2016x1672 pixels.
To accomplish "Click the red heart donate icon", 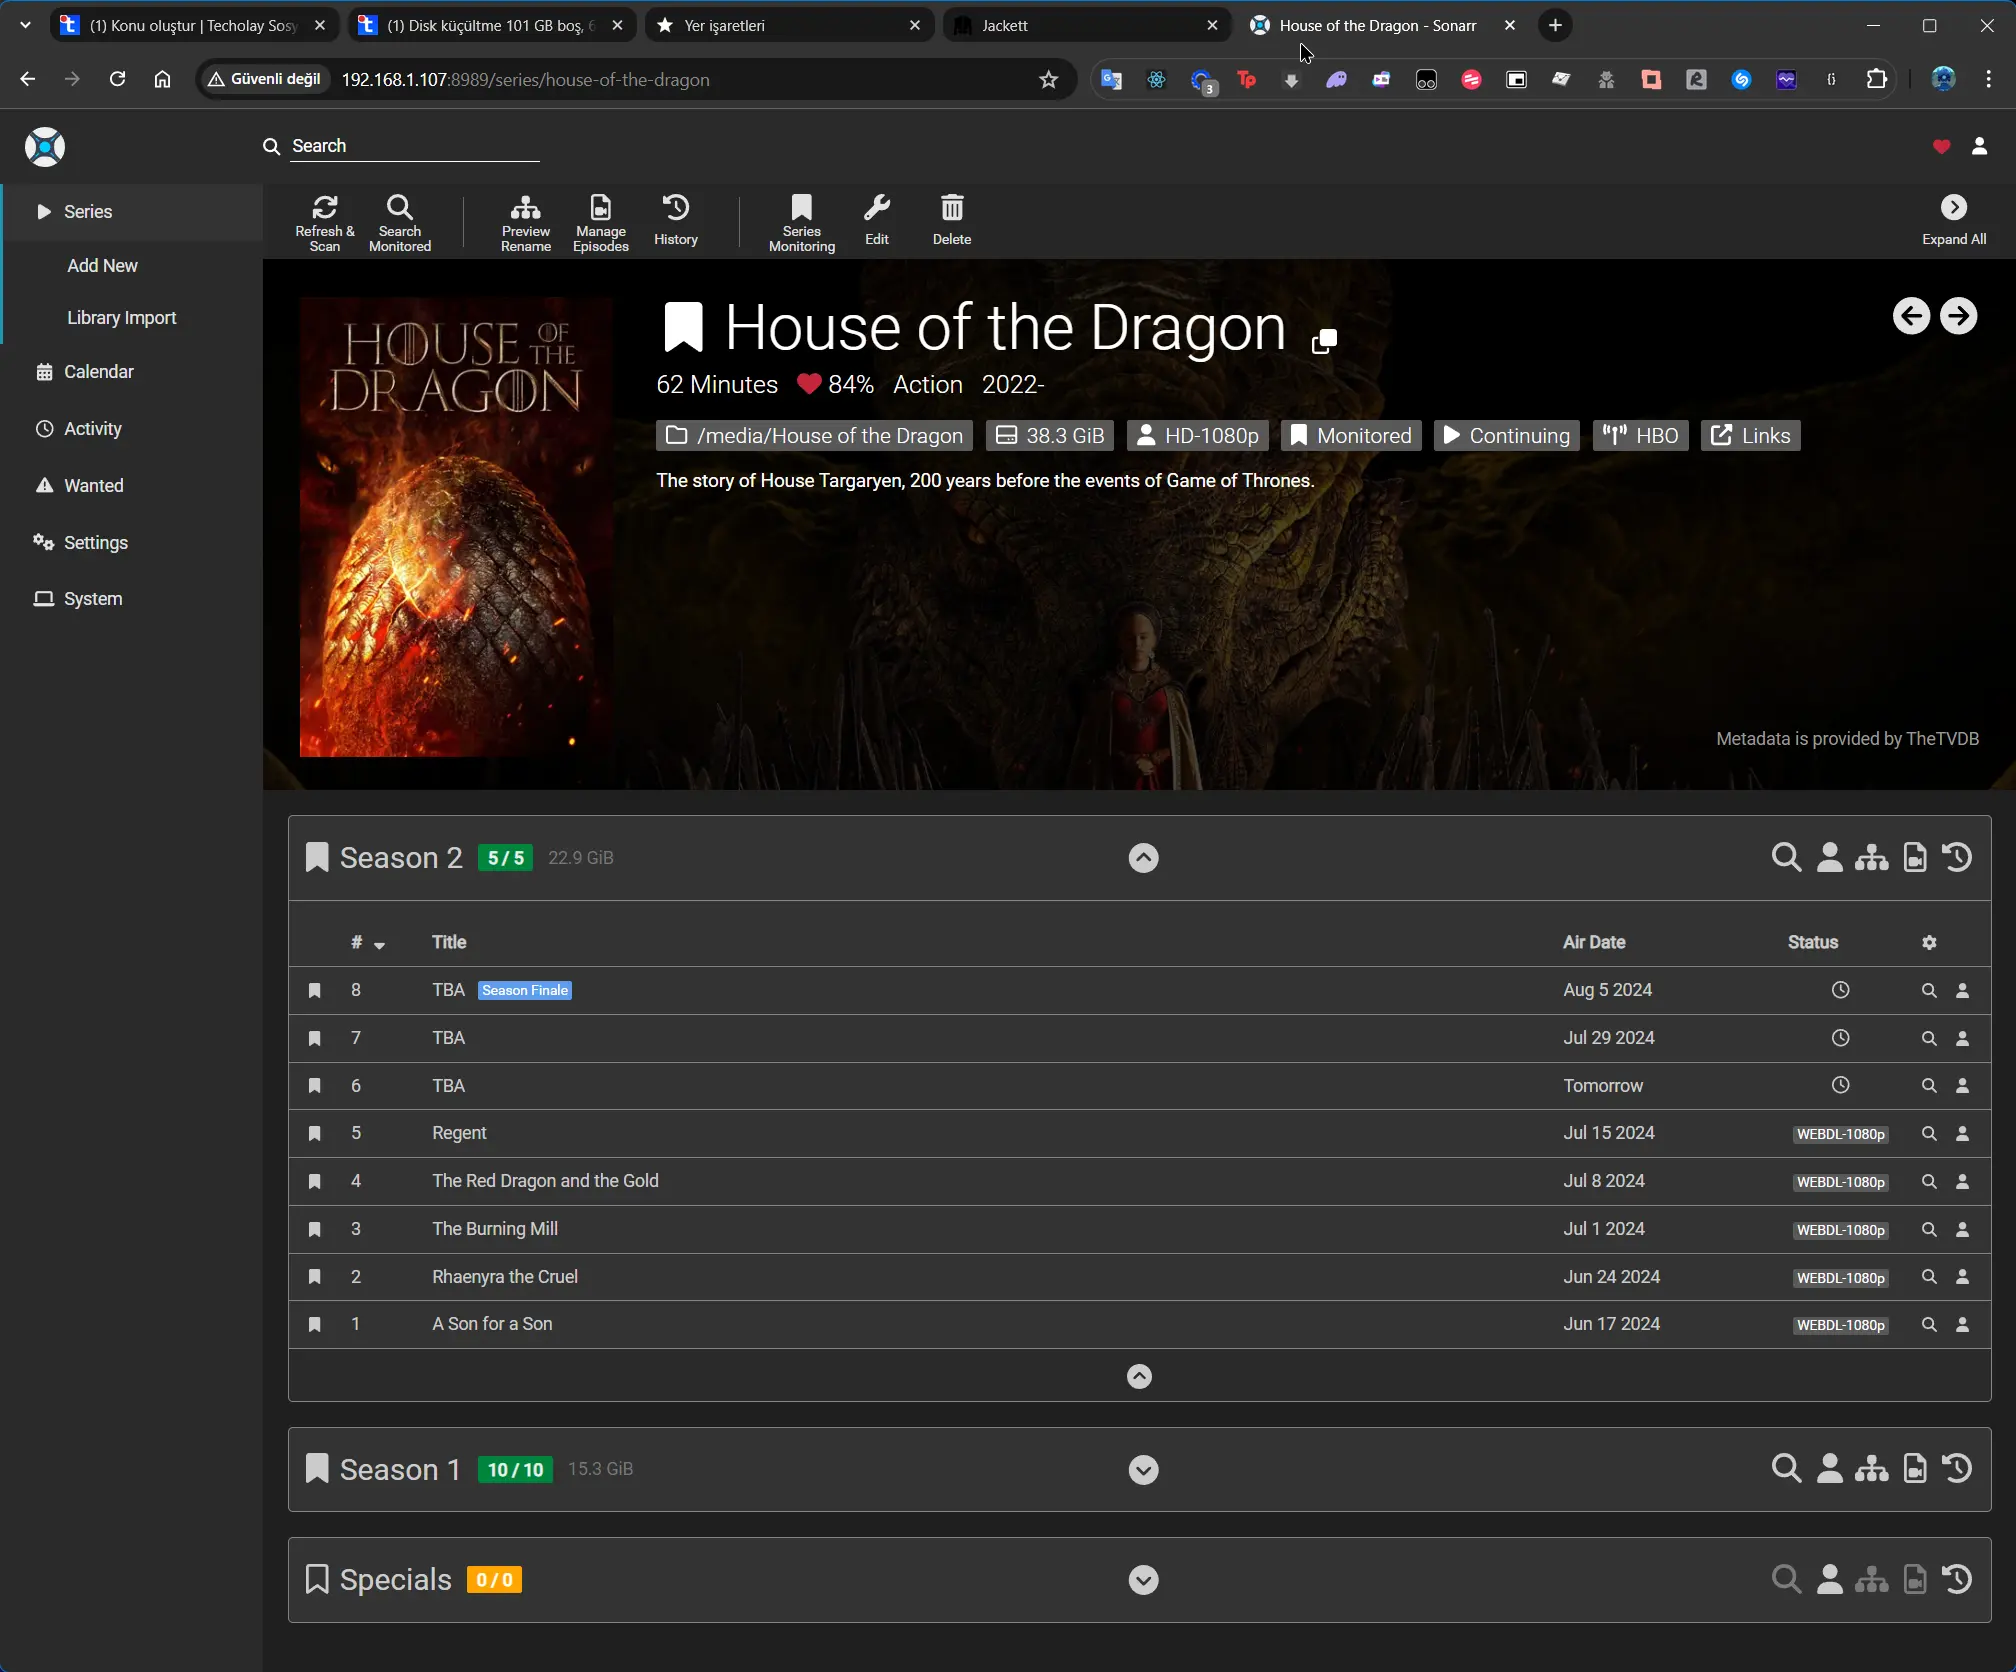I will [x=1941, y=147].
